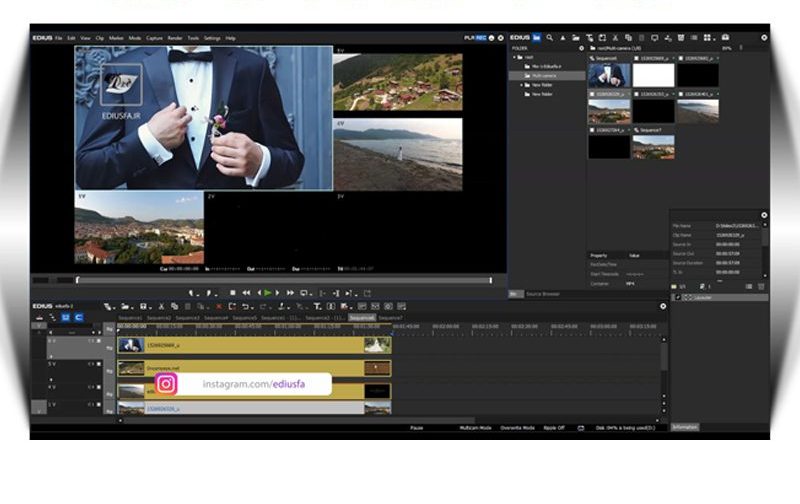800x504 pixels.
Task: Toggle the folder view icon beside the EDIUS bin logo
Action: point(537,38)
